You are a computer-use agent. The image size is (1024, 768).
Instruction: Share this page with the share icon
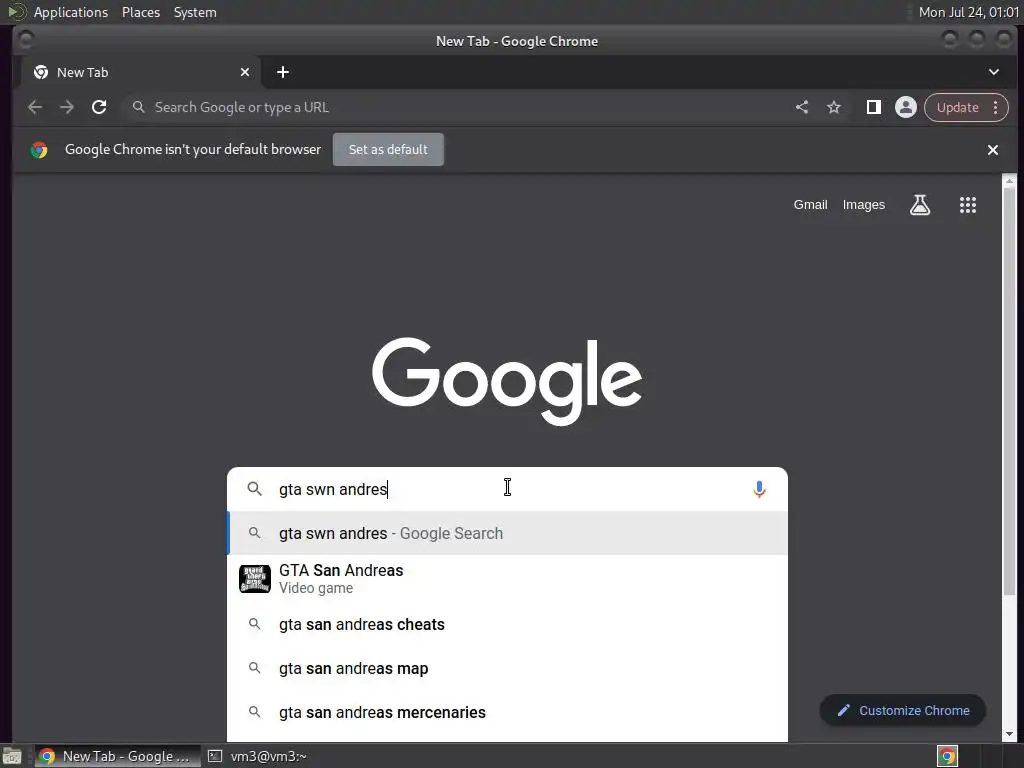[x=802, y=107]
